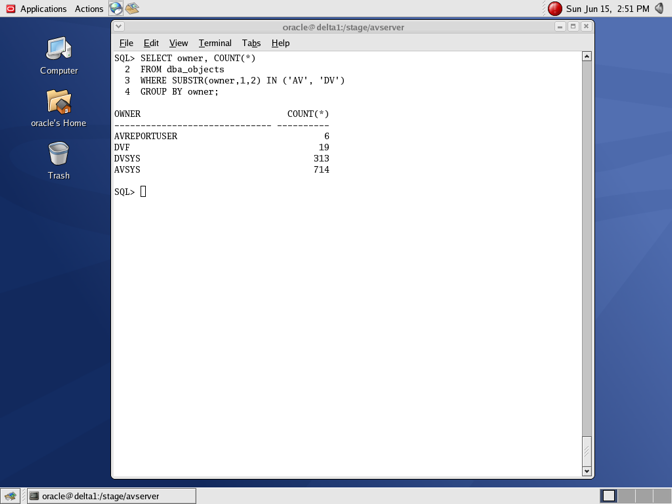The height and width of the screenshot is (504, 672).
Task: Click the clock showing Sun Jun 15
Action: (x=607, y=9)
